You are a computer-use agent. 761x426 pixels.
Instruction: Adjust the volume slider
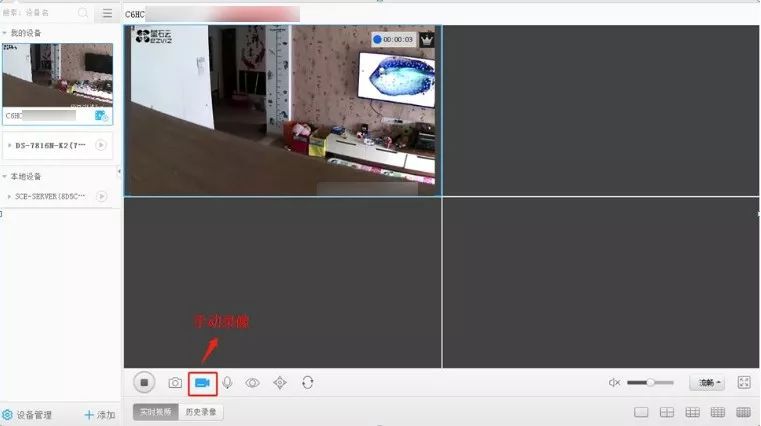click(650, 382)
